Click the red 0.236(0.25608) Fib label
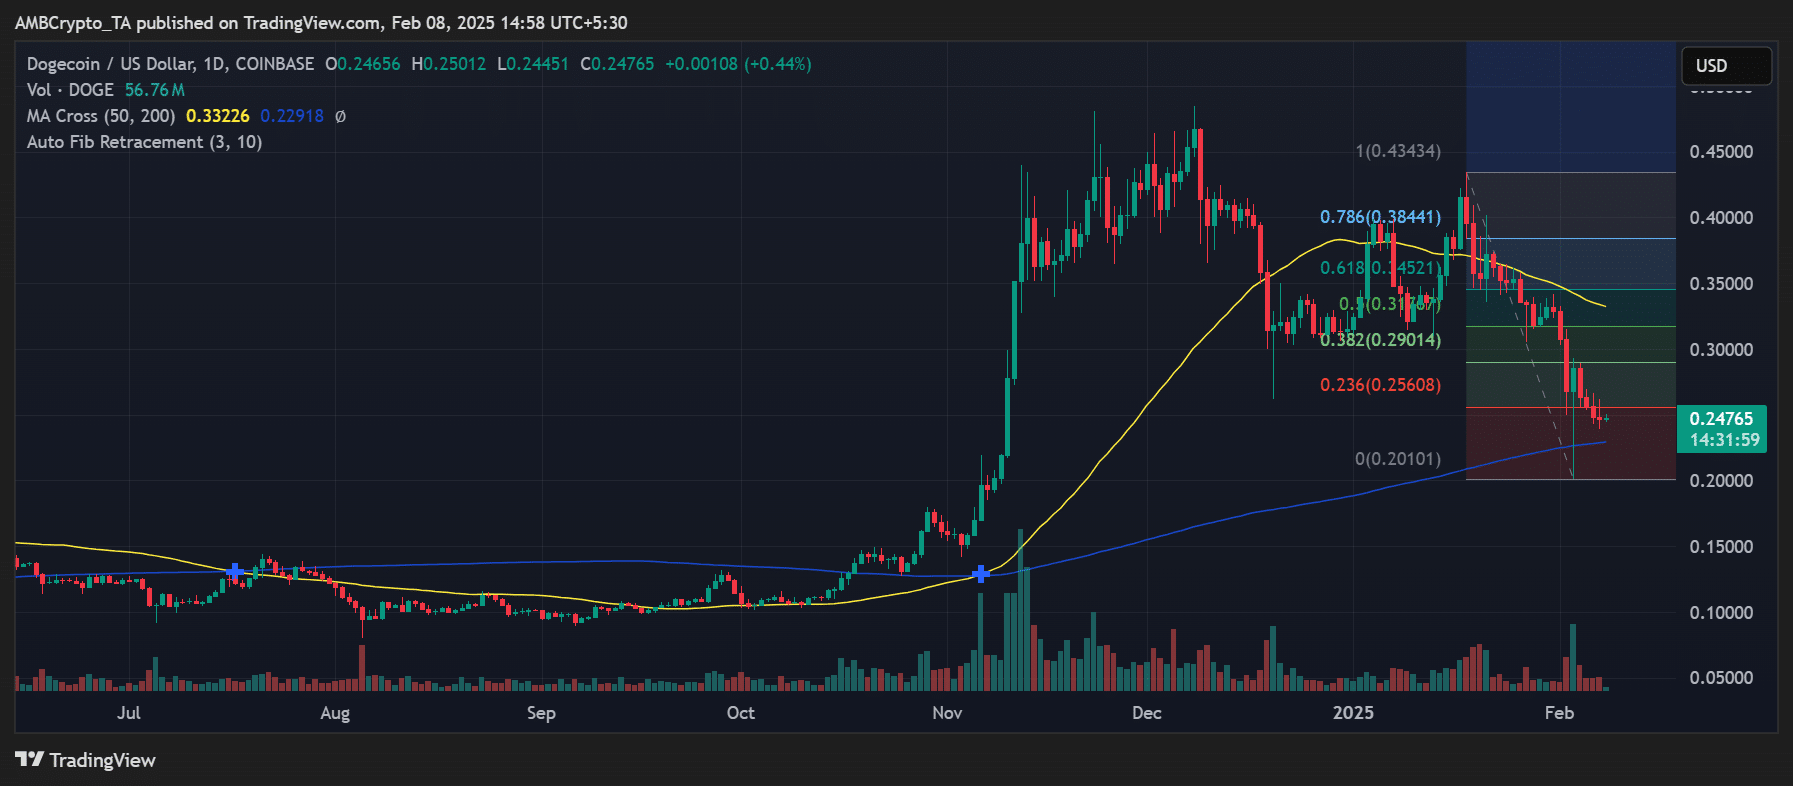Image resolution: width=1793 pixels, height=786 pixels. 1380,385
